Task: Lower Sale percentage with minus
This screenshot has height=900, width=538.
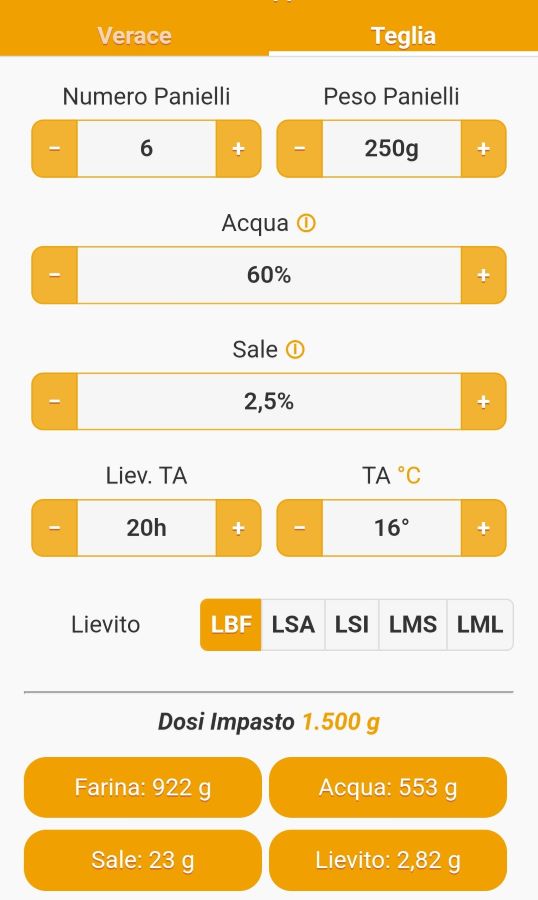Action: tap(55, 401)
